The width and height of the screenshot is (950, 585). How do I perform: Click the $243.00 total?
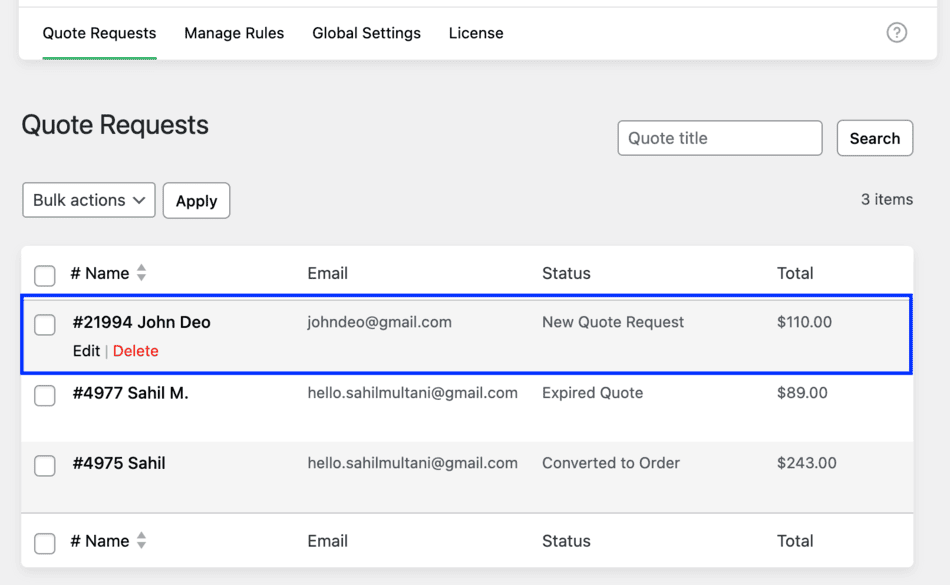click(806, 463)
